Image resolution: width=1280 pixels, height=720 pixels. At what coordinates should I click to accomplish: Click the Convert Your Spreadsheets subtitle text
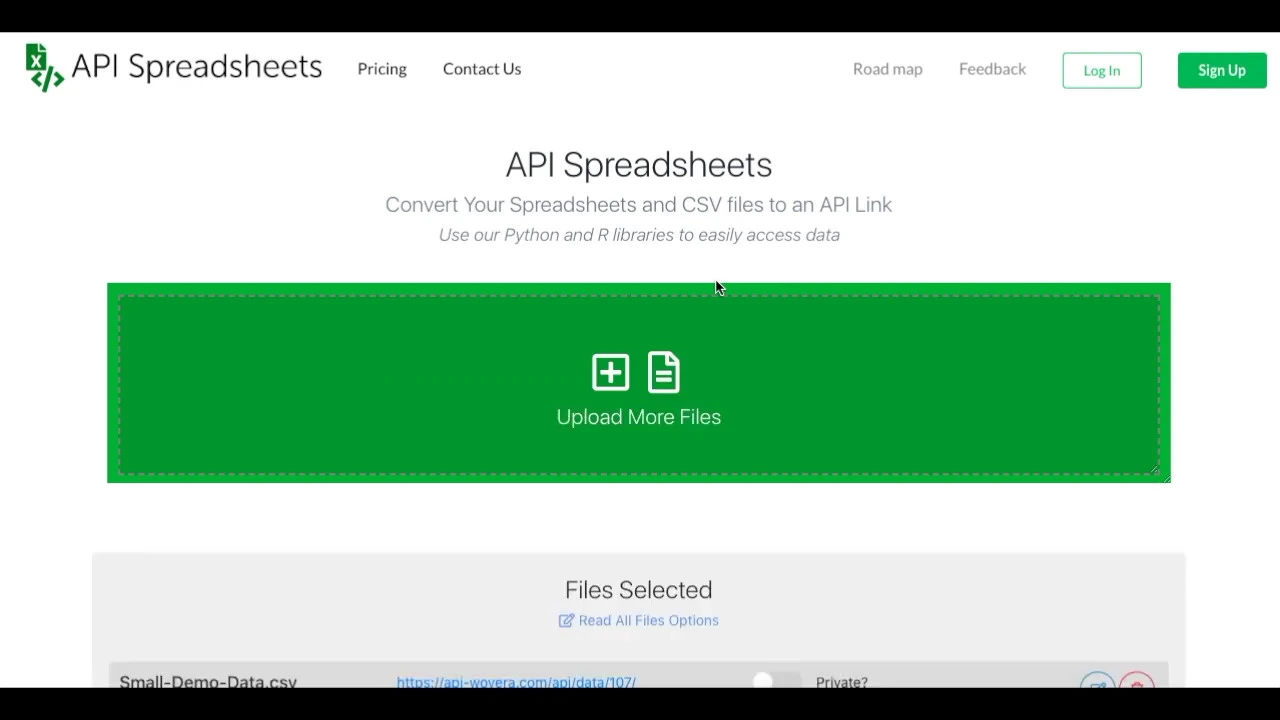639,205
